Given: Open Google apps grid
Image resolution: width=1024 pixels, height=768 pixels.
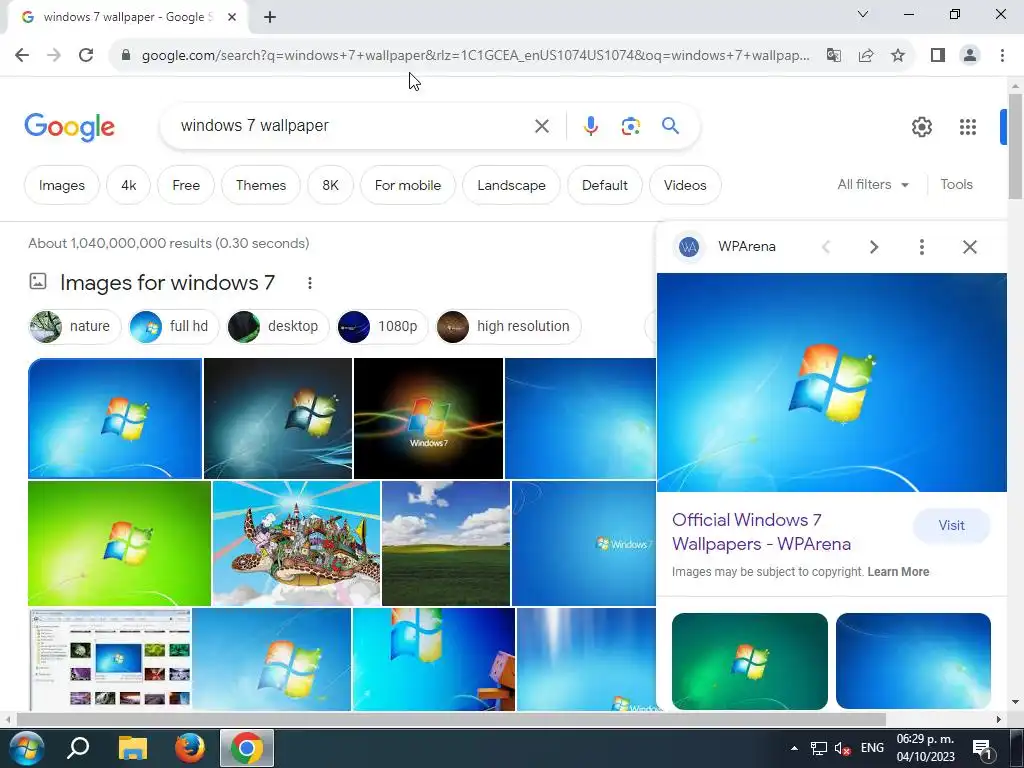Looking at the screenshot, I should click(x=968, y=127).
